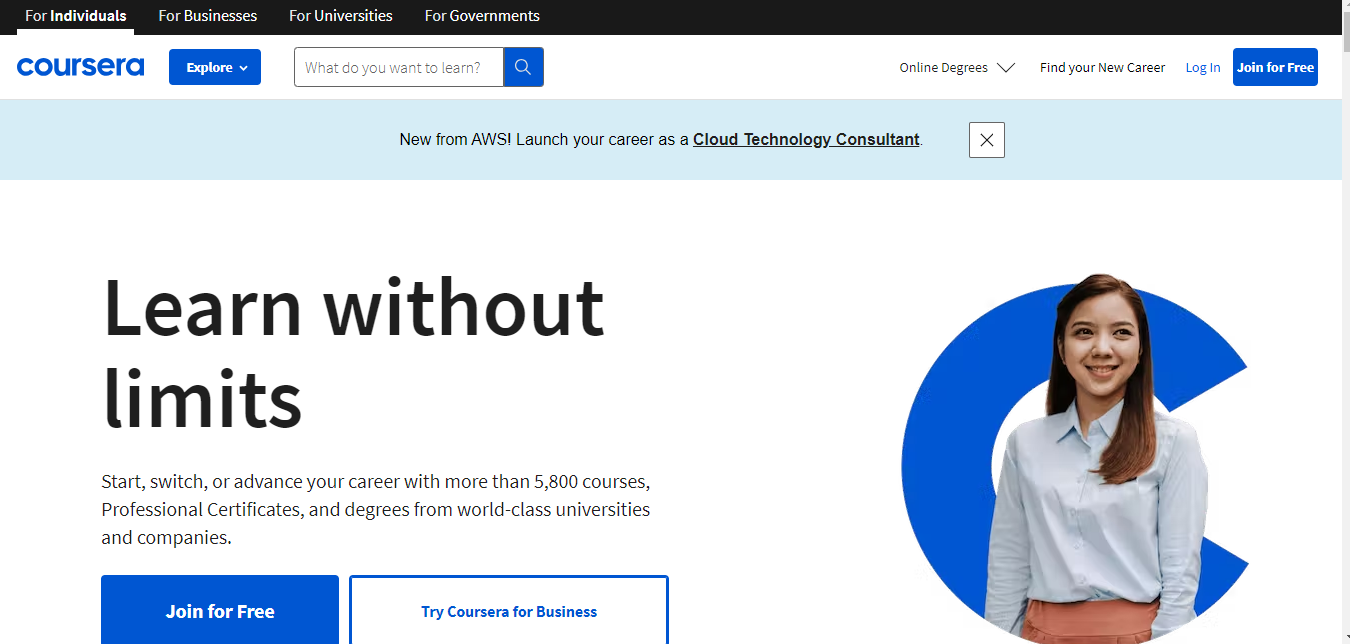This screenshot has height=644, width=1350.
Task: Go to the For Governments tab
Action: (x=482, y=16)
